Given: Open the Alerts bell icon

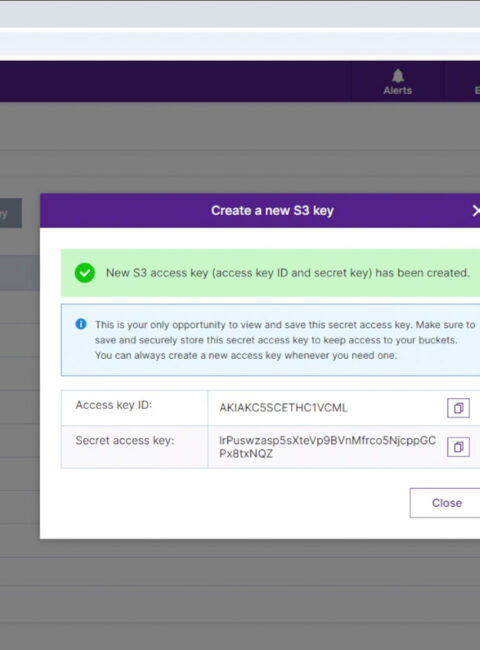Looking at the screenshot, I should tap(398, 76).
